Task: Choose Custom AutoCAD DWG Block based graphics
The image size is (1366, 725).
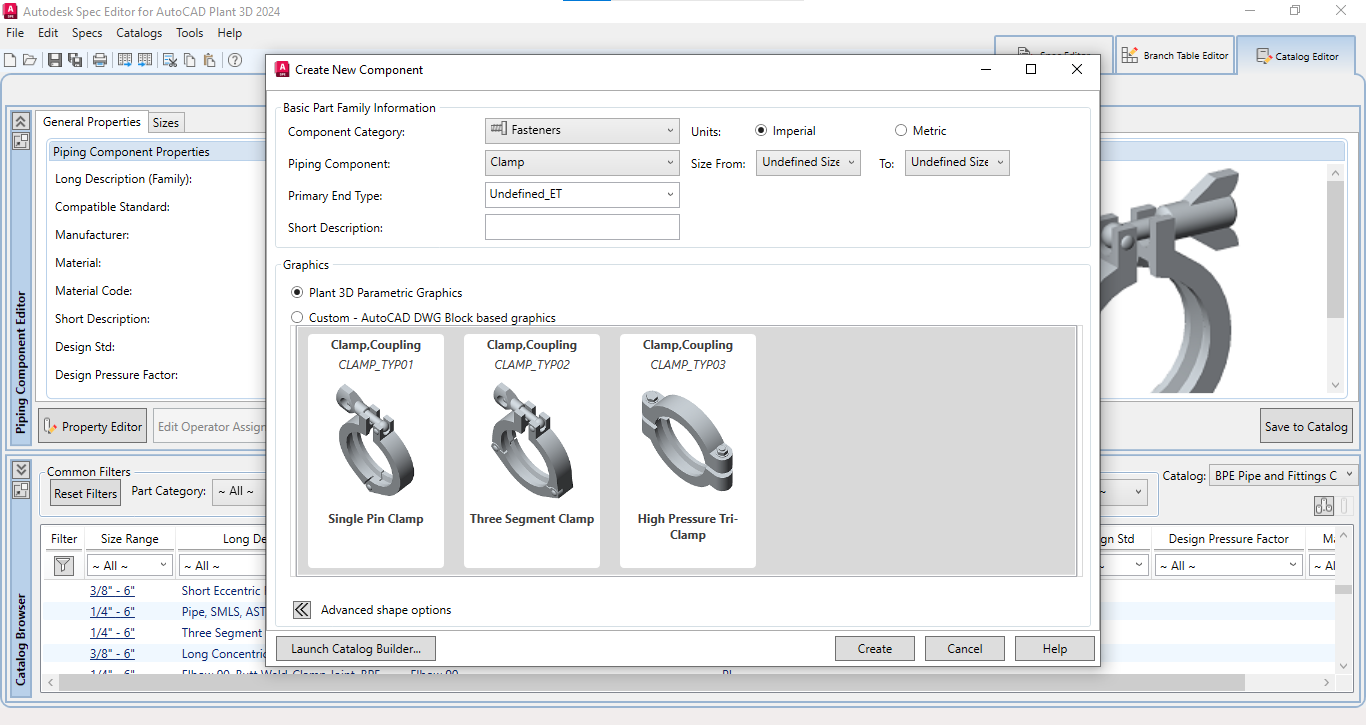Action: 296,318
